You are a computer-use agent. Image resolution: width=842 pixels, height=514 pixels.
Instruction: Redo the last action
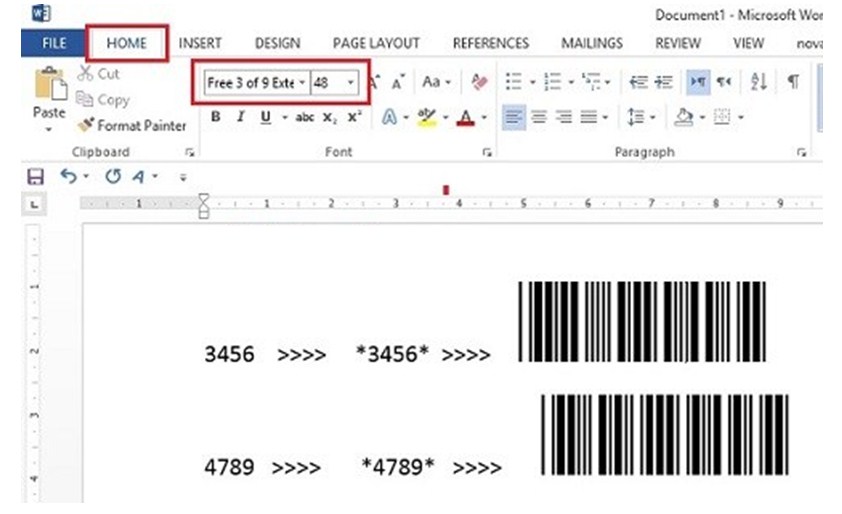113,176
